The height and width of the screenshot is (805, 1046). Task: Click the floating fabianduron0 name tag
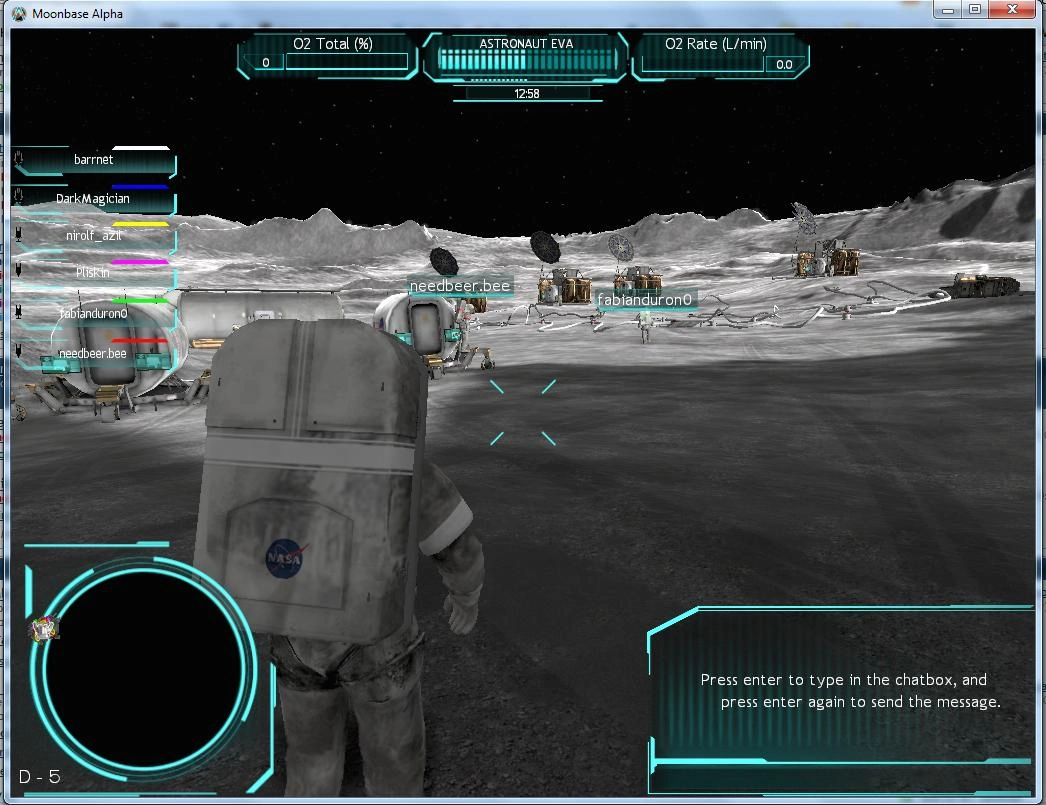[644, 299]
